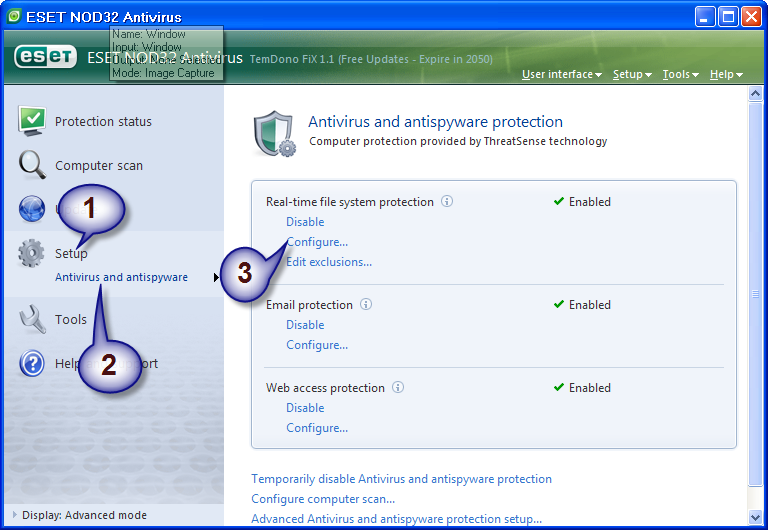Click Temporarily disable Antivirus and antispyware protection
Image resolution: width=768 pixels, height=530 pixels.
point(402,479)
